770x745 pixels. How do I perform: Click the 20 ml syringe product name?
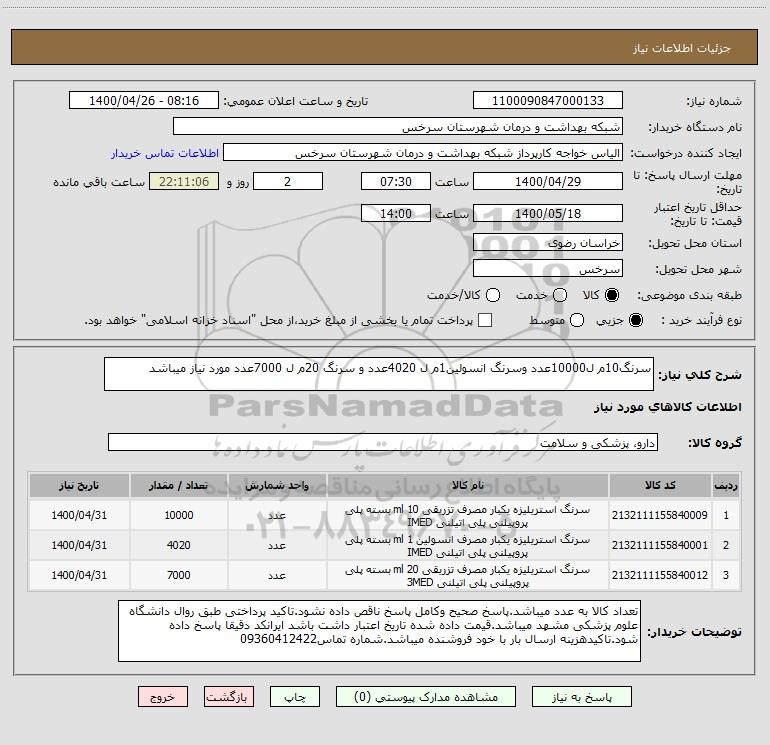[468, 576]
